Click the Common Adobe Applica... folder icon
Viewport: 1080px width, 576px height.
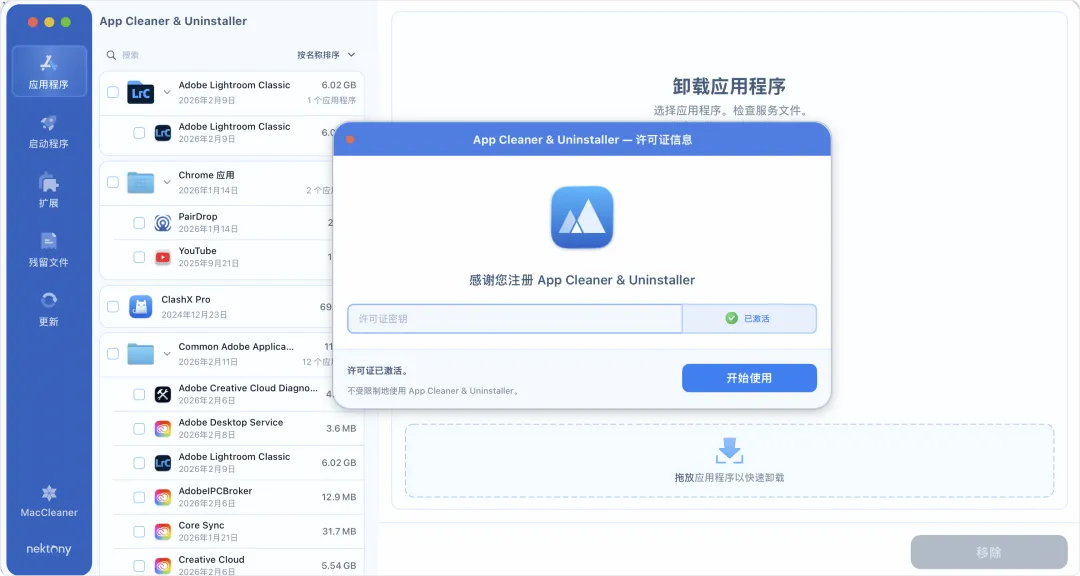click(x=141, y=354)
